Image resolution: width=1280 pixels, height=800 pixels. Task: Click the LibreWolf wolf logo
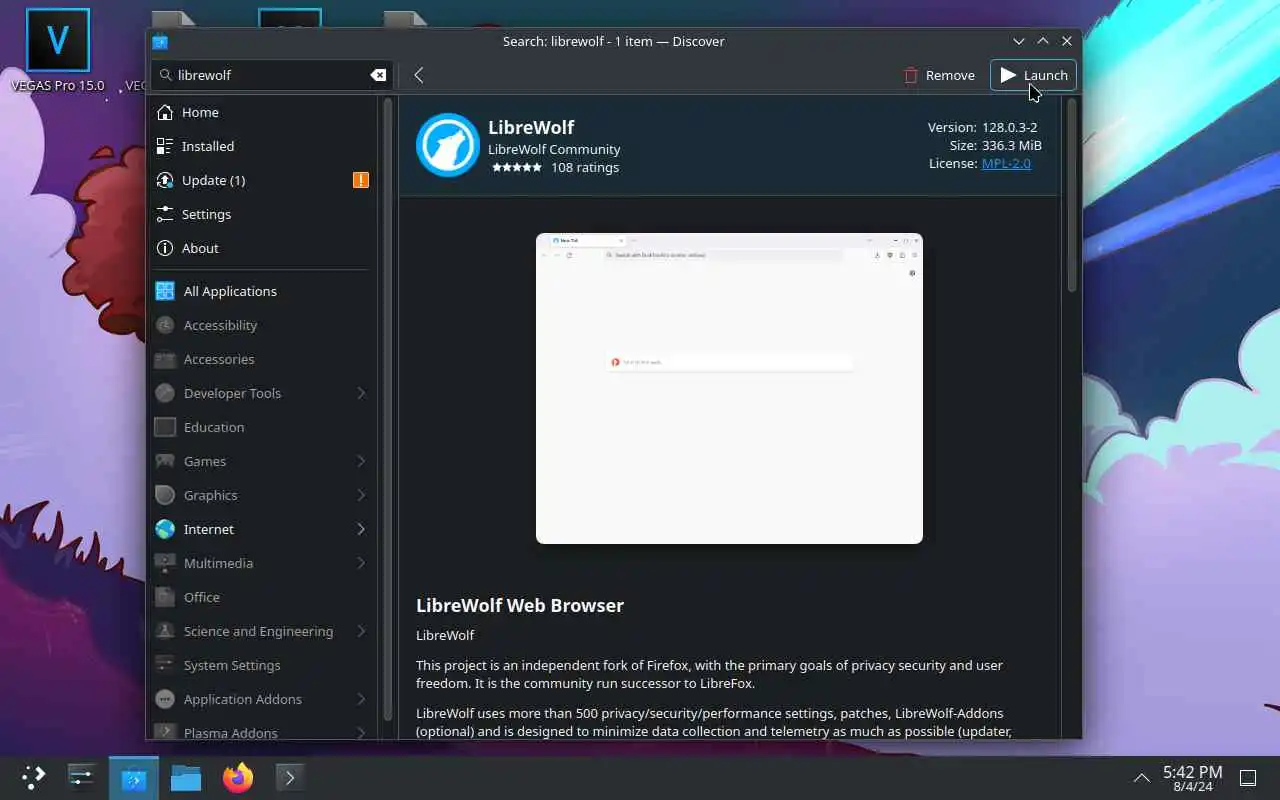click(448, 145)
